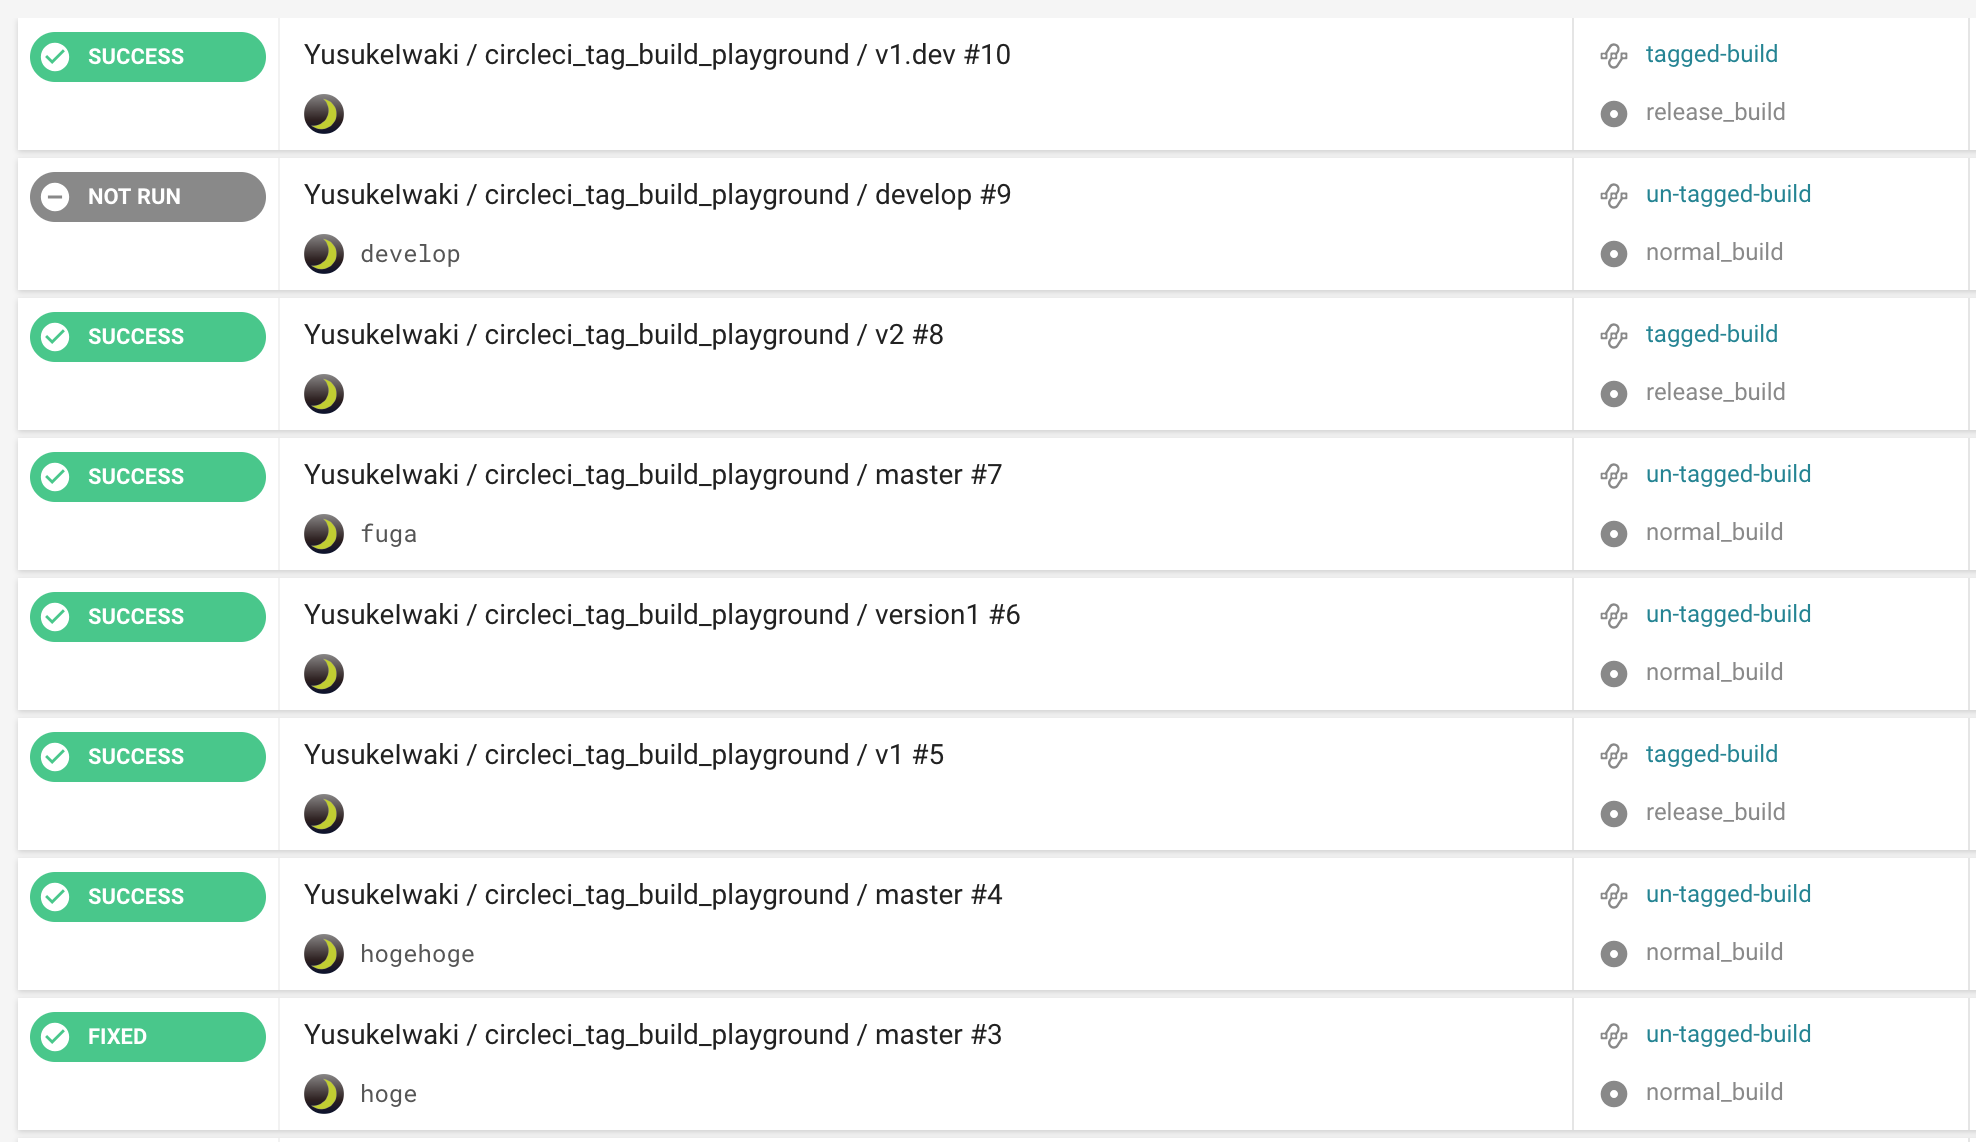Click the hogehoge commit label on master #4
Viewport: 1976px width, 1142px height.
click(x=417, y=953)
